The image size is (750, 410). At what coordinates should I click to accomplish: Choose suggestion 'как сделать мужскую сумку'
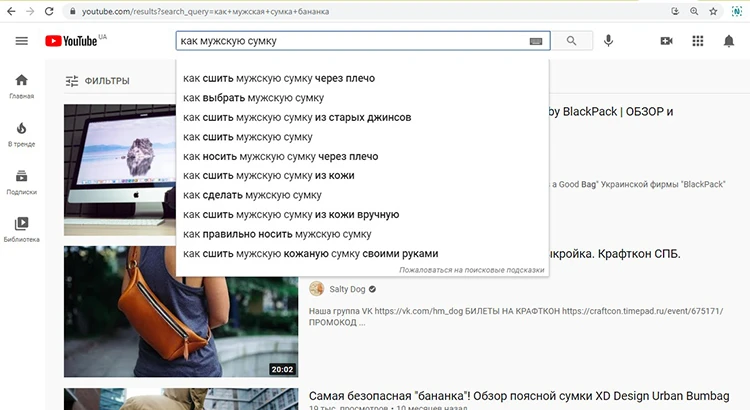[252, 195]
